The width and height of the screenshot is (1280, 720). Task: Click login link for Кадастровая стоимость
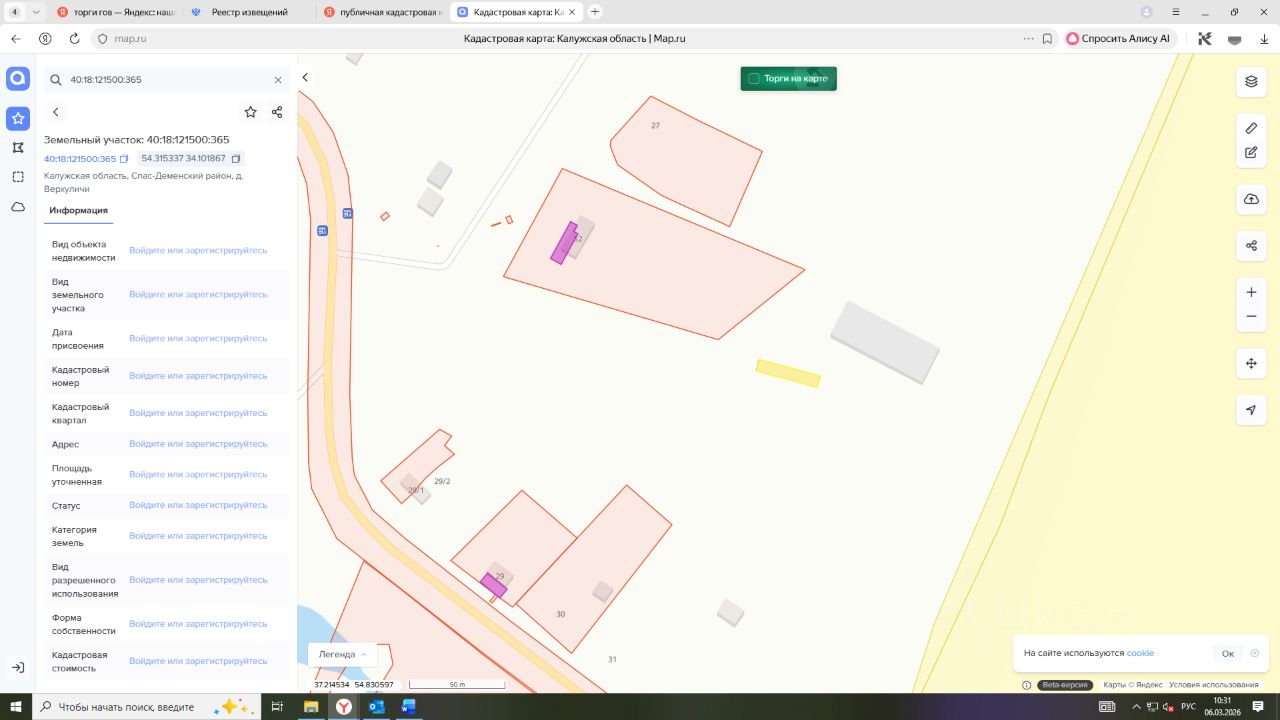tap(198, 662)
